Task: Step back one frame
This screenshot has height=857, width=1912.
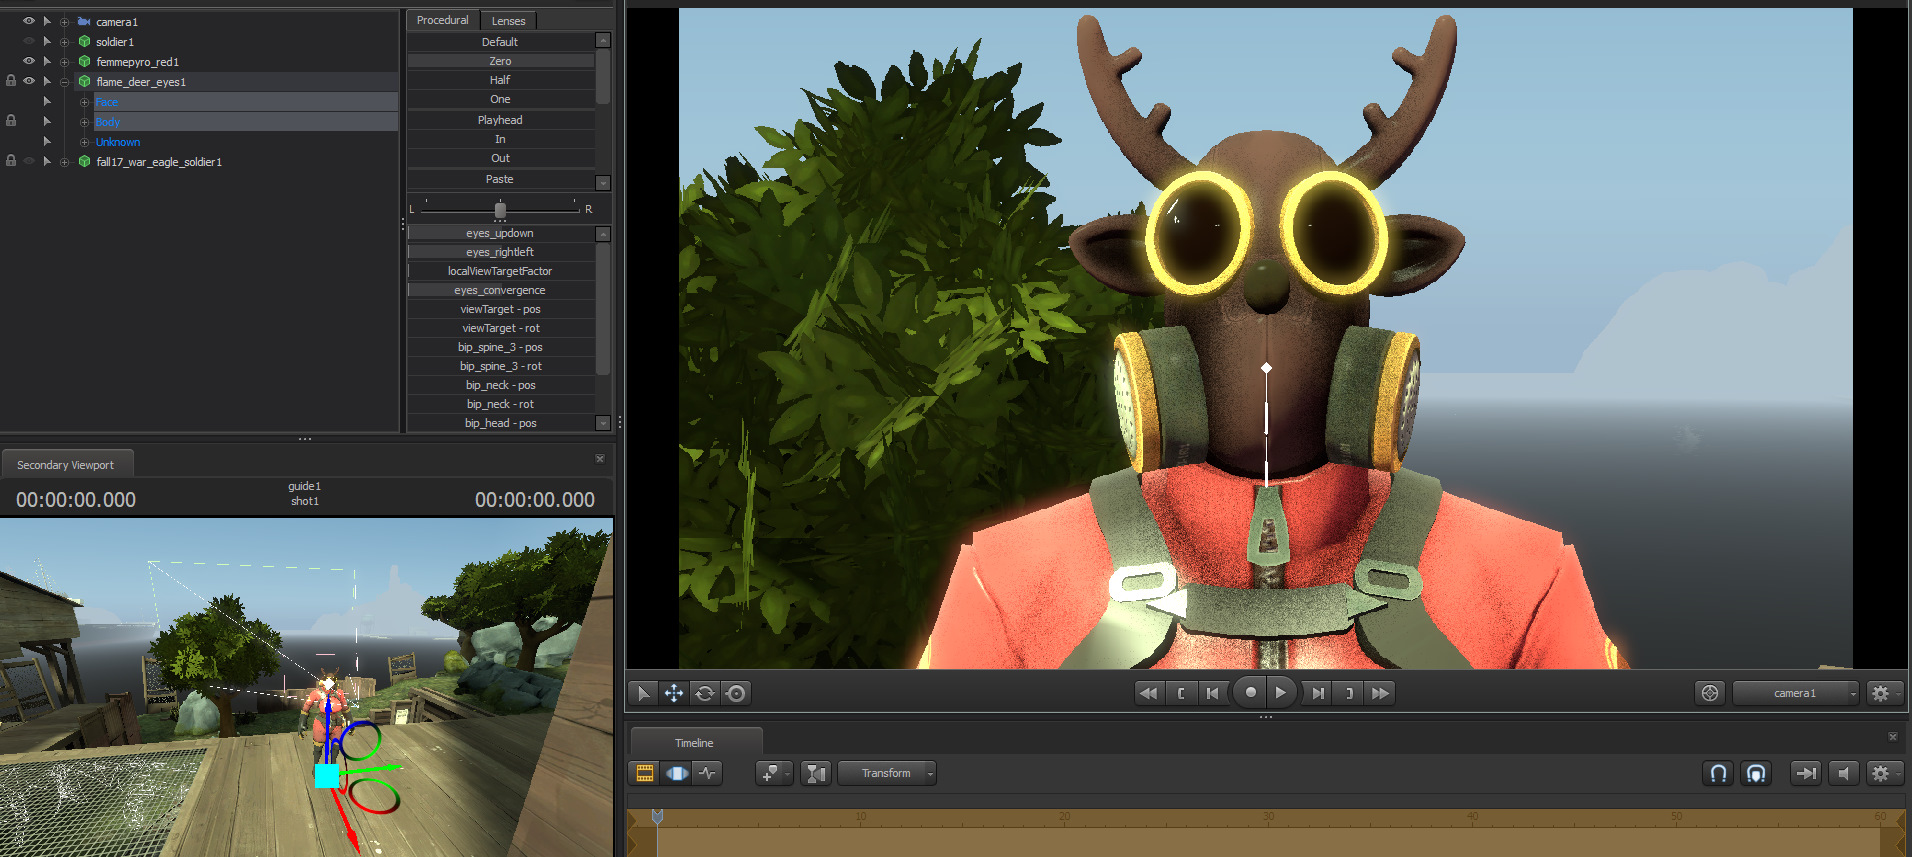Action: (x=1213, y=693)
